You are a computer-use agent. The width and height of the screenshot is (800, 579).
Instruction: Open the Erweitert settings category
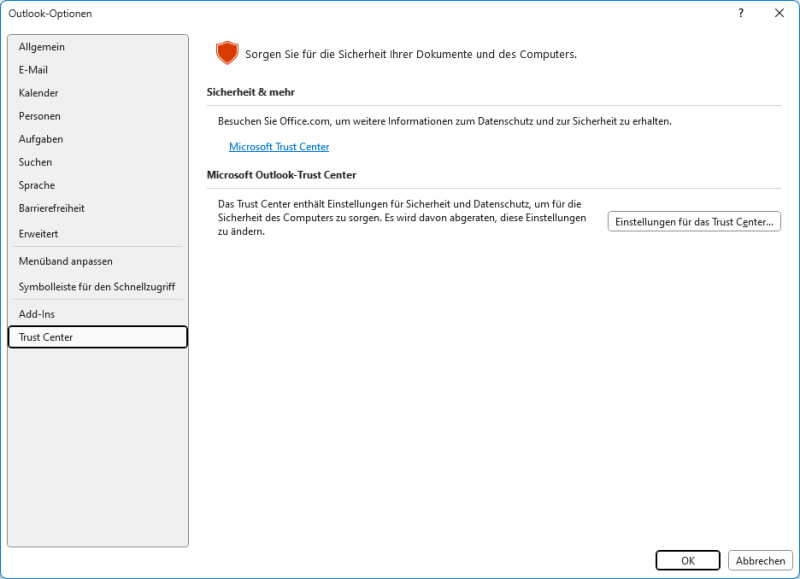tap(39, 233)
